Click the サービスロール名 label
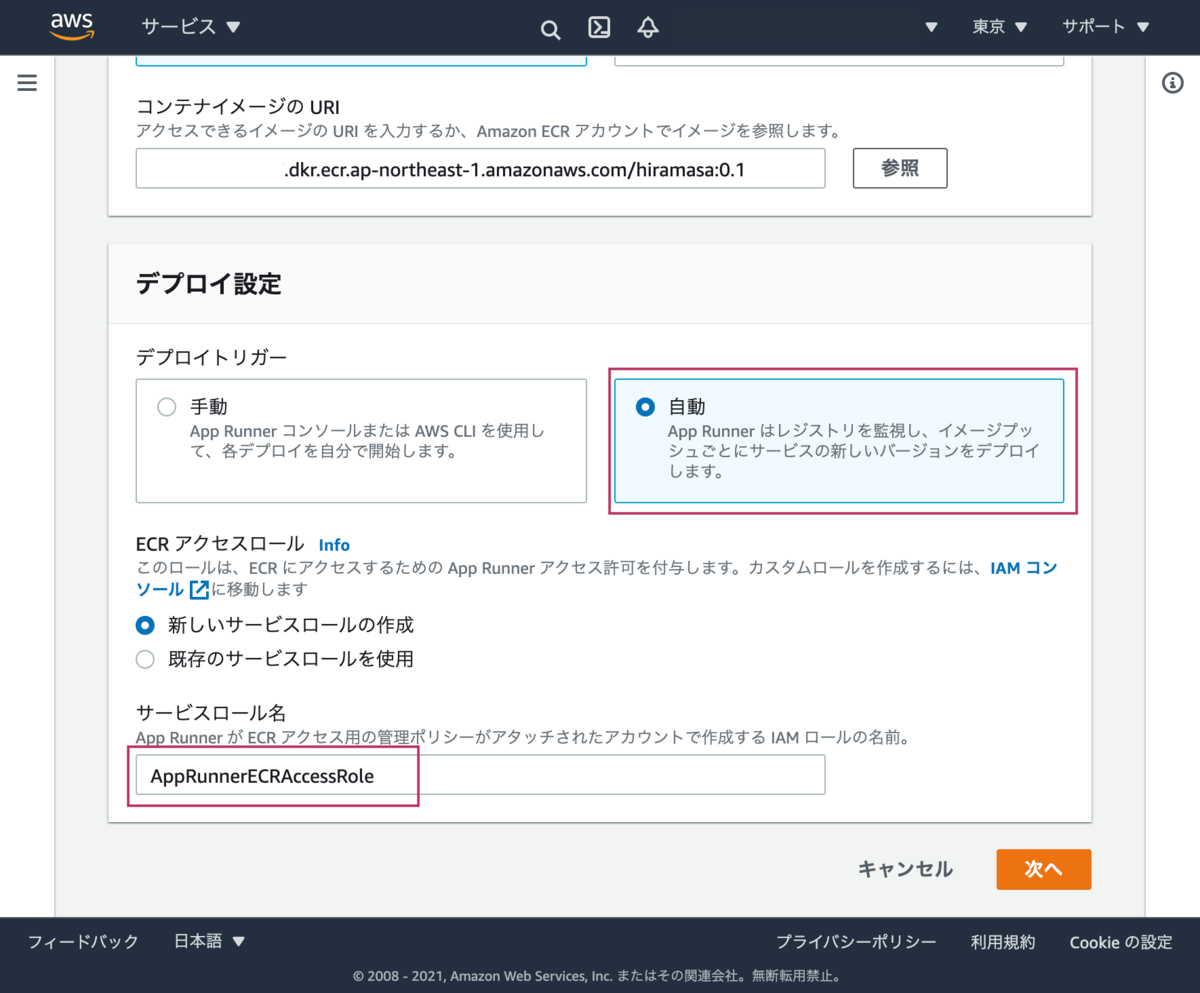This screenshot has width=1200, height=993. 211,713
